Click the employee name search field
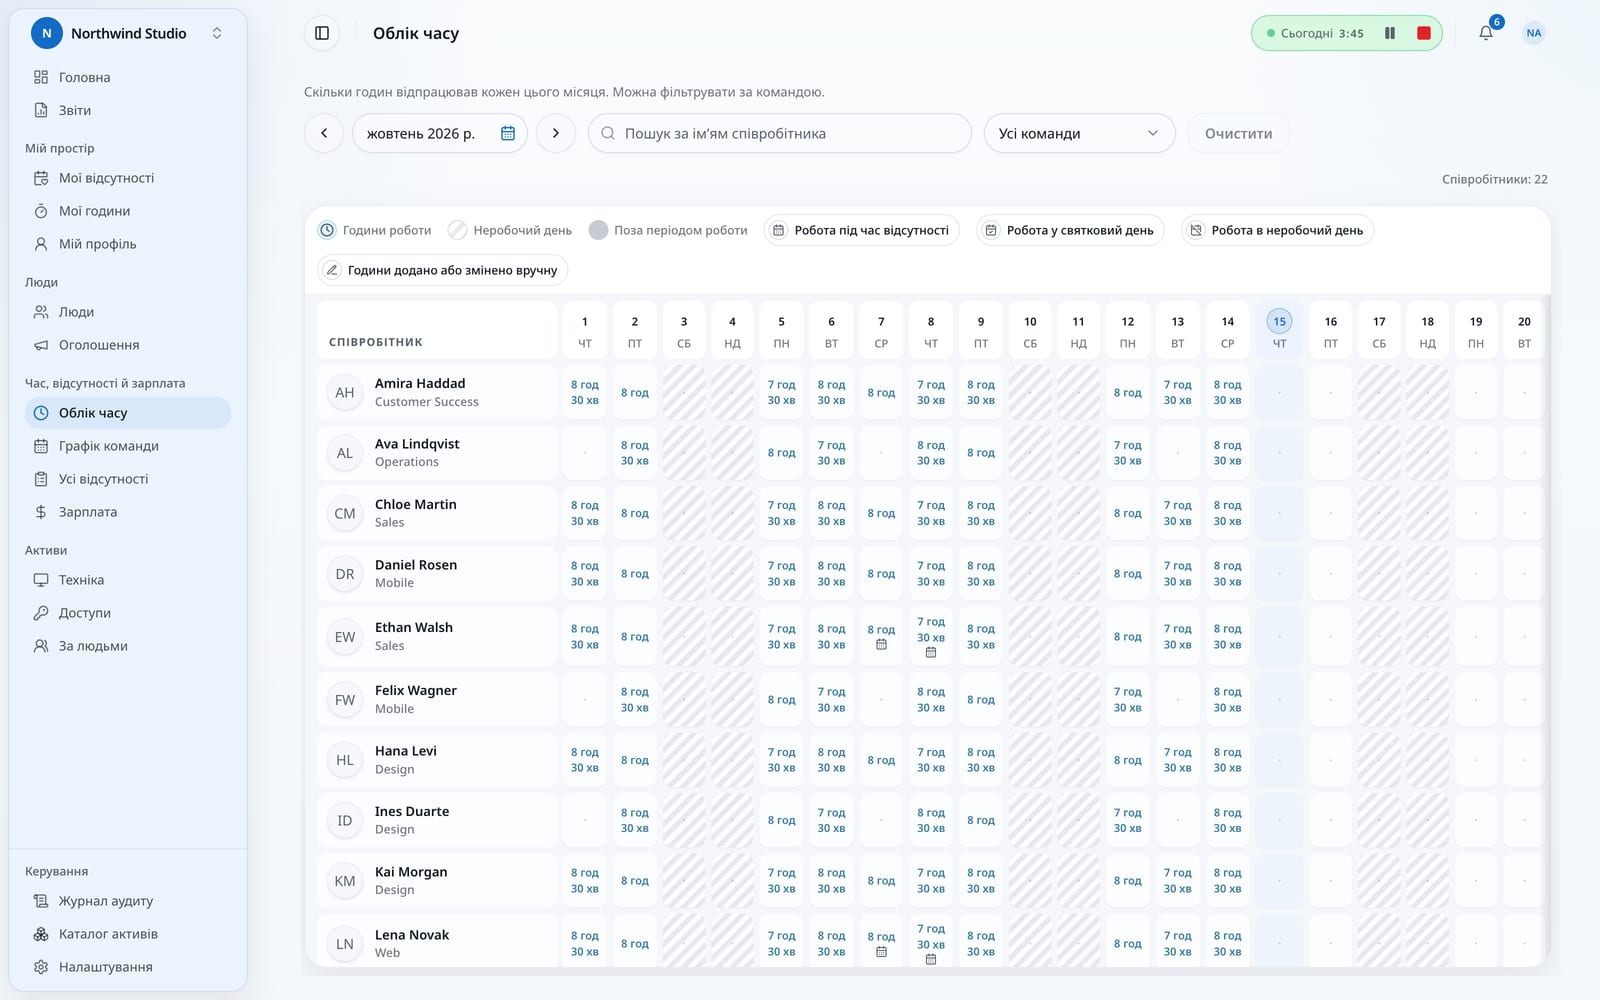 click(x=780, y=133)
